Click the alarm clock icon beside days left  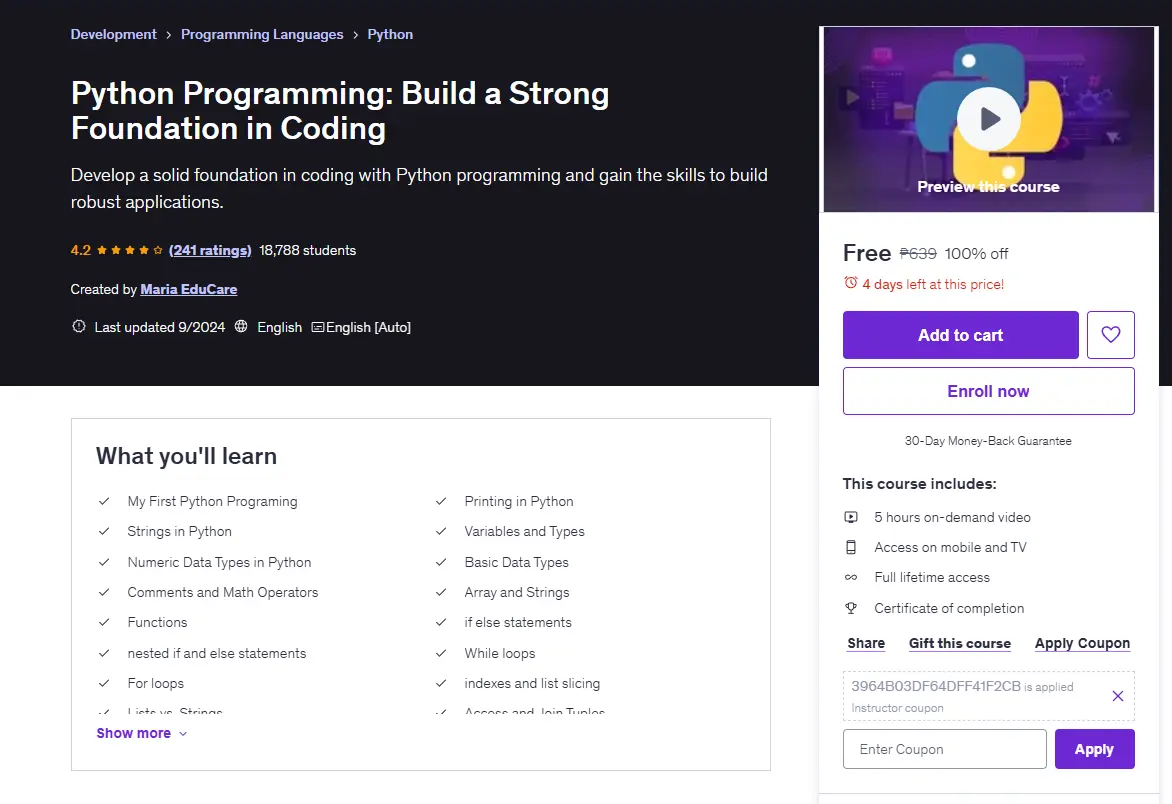coord(851,283)
